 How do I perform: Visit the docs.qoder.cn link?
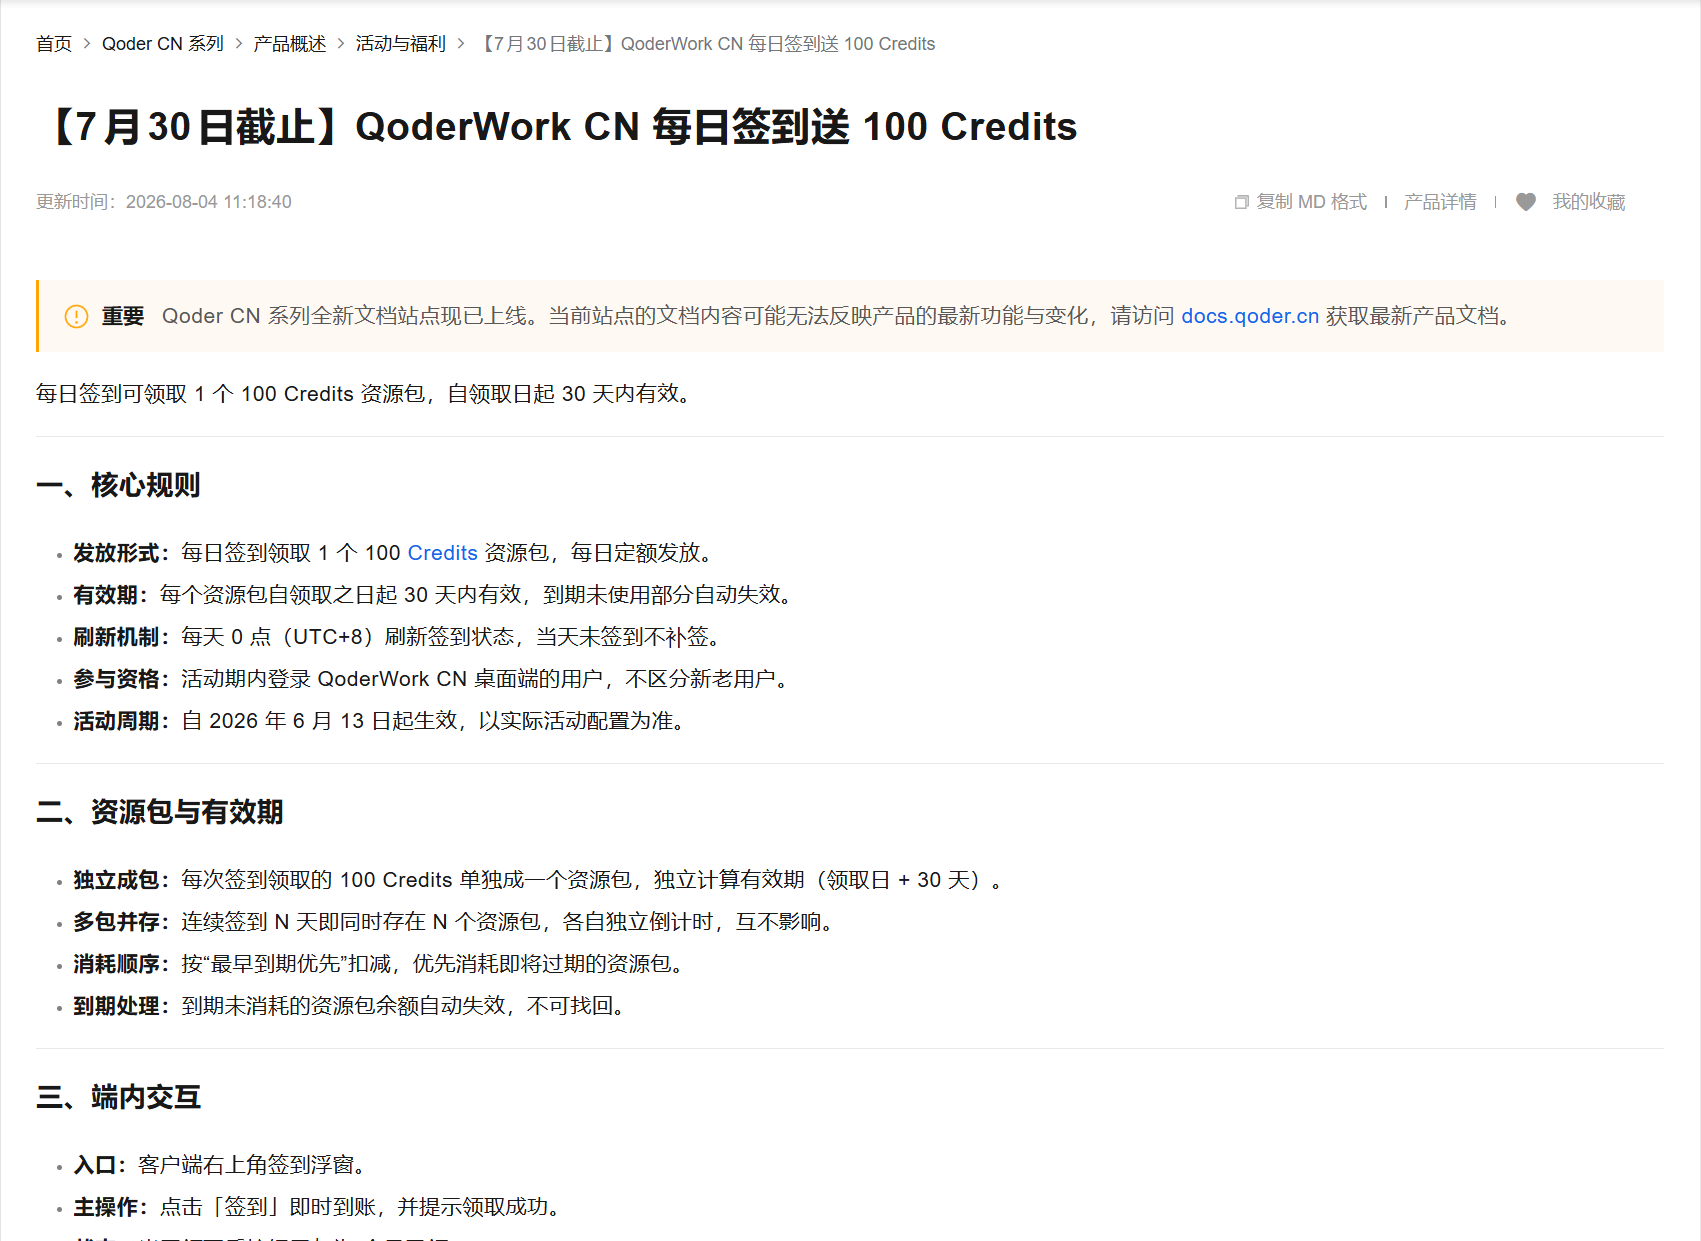(x=1250, y=316)
